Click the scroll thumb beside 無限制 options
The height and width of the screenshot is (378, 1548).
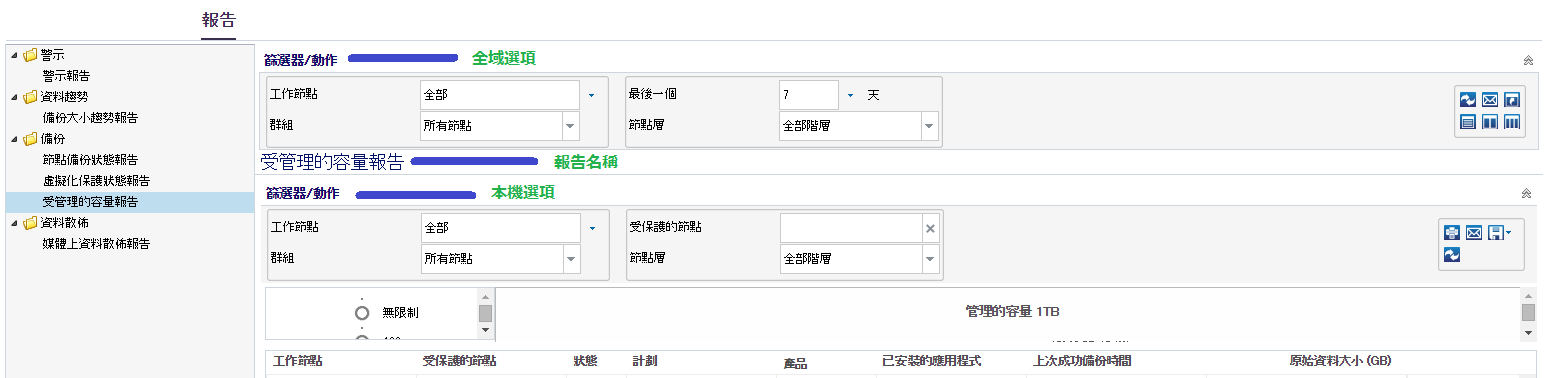tap(485, 313)
